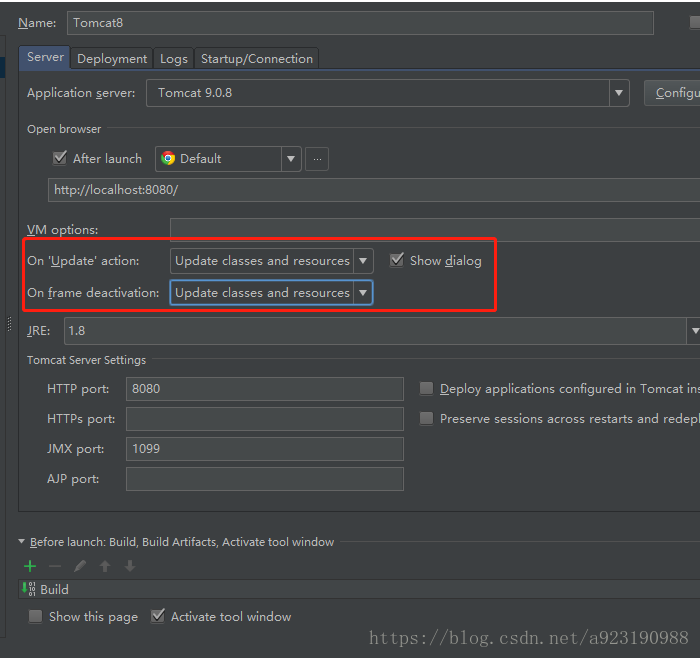Click the AJP port field
This screenshot has width=700, height=658.
265,479
